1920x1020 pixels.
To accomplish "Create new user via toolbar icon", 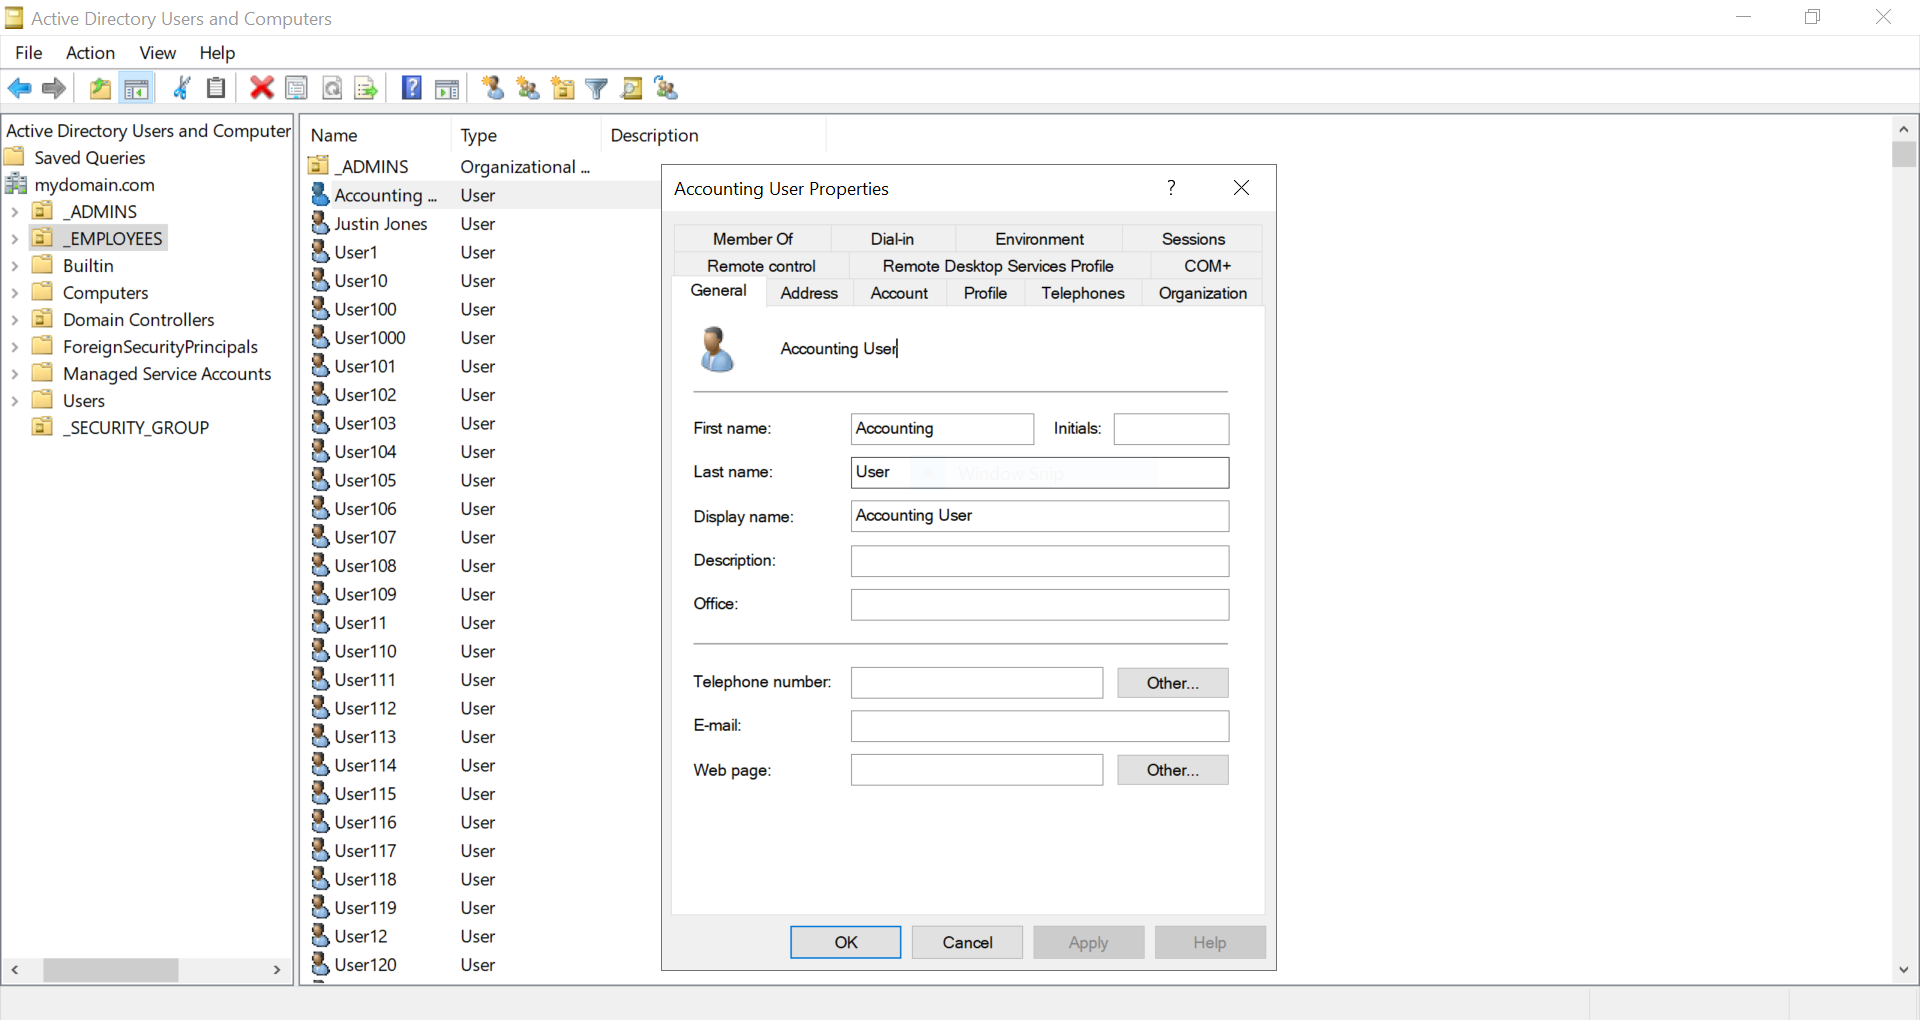I will [x=493, y=89].
